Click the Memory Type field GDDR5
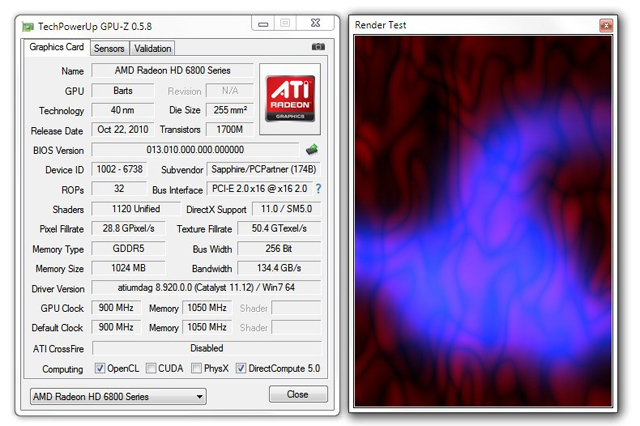The image size is (640, 426). (129, 248)
